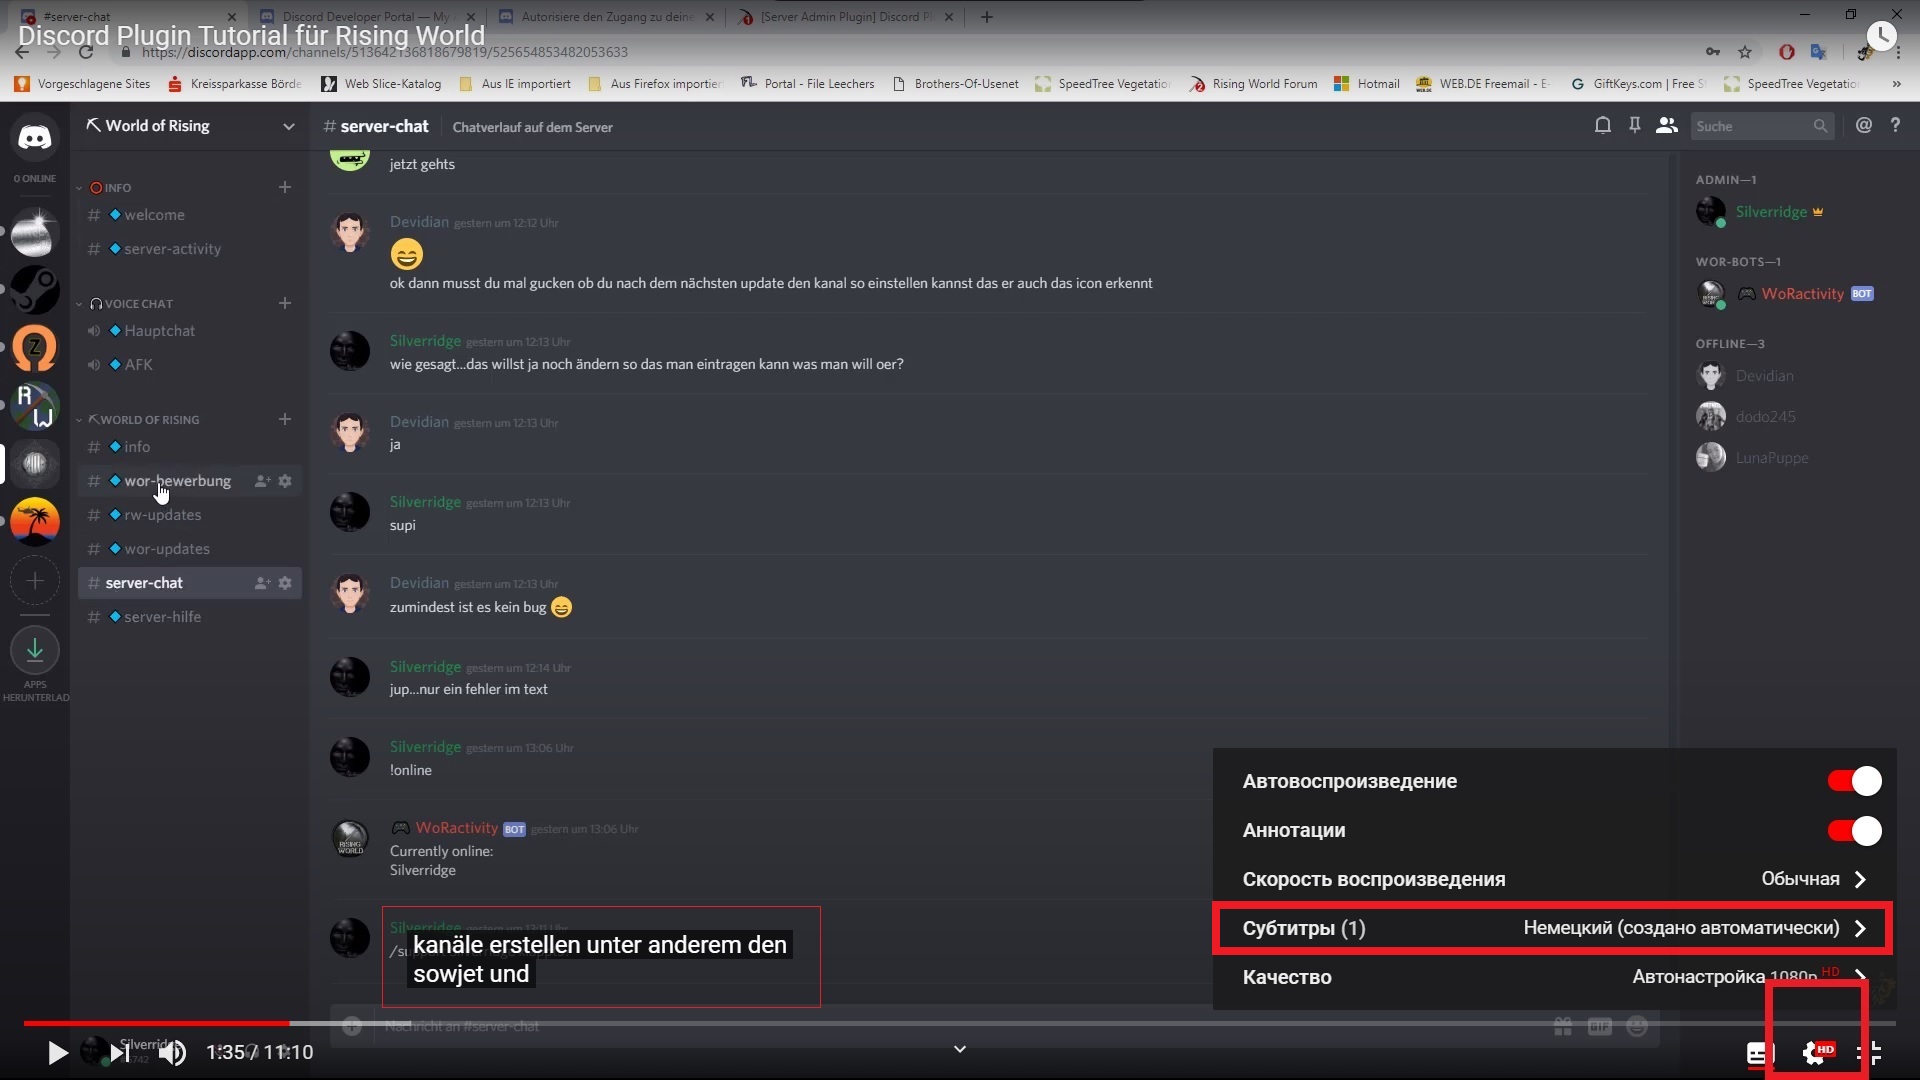Click the Add Channel icon in WORLD OF RISING
1920x1080 pixels.
coord(284,419)
